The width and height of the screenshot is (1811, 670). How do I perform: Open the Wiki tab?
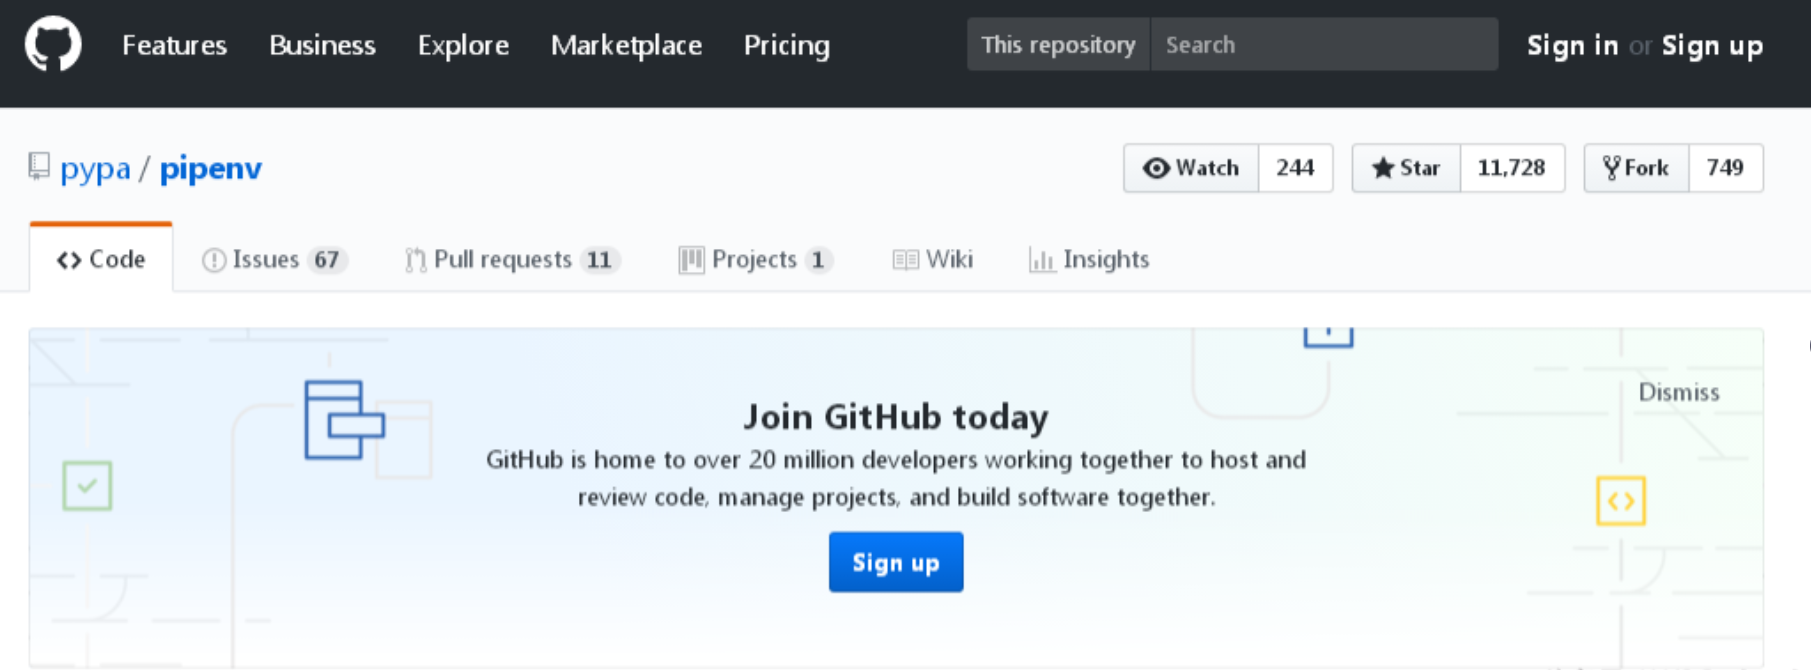[x=933, y=260]
